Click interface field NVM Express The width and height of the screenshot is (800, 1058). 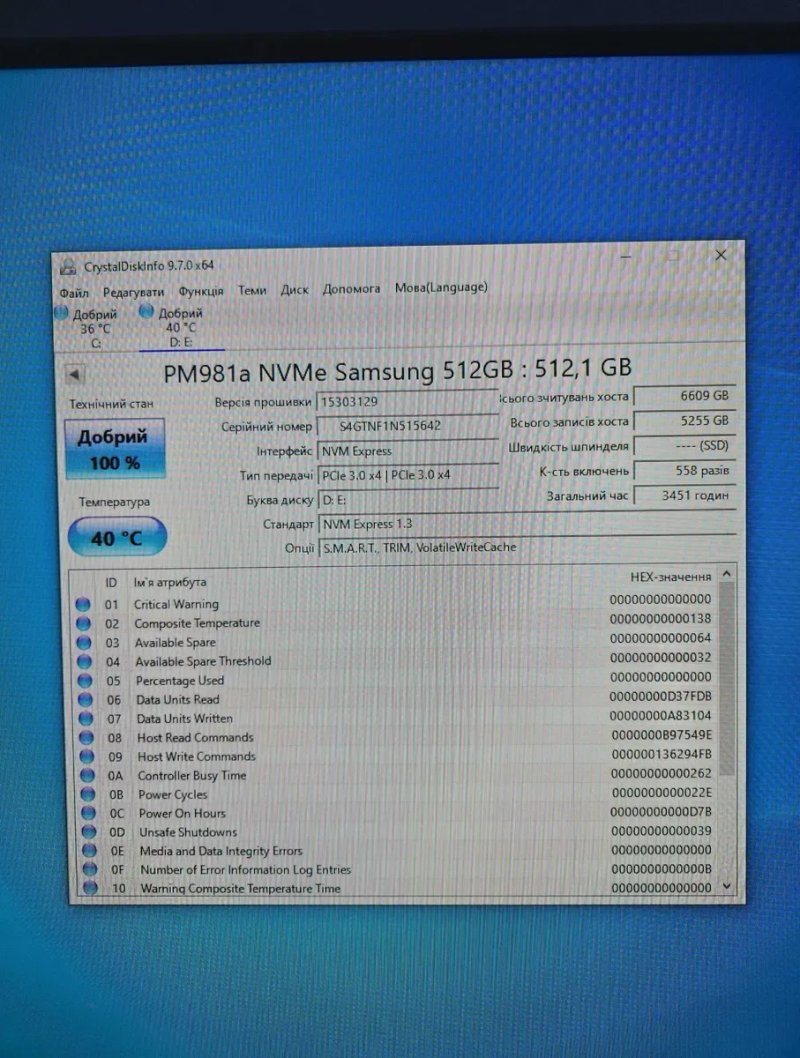(407, 451)
